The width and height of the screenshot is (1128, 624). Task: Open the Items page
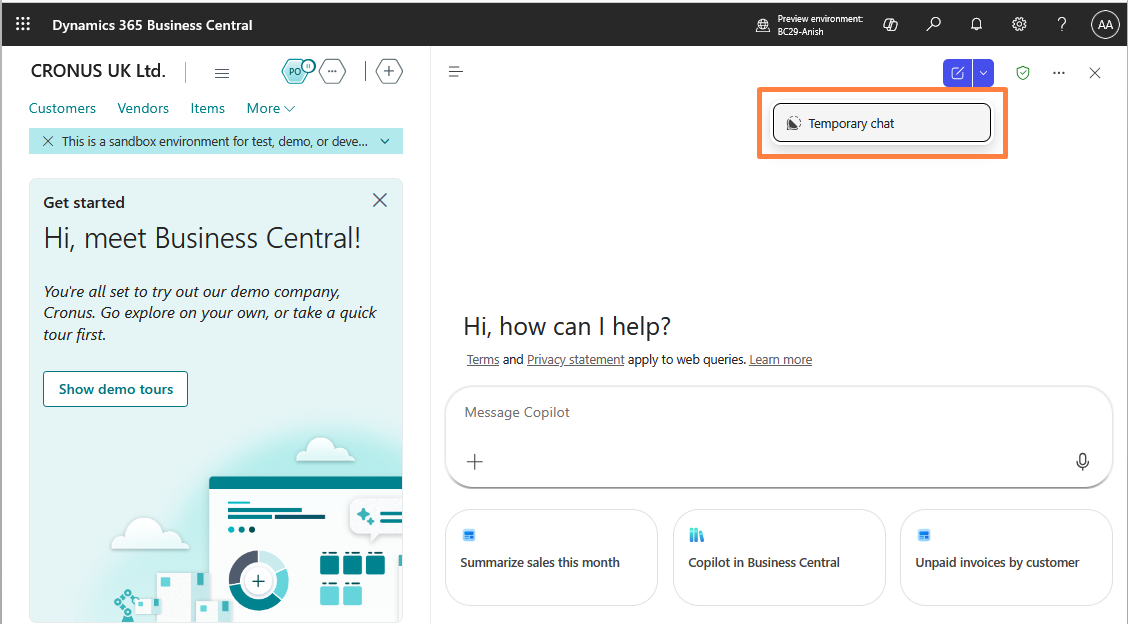tap(207, 108)
